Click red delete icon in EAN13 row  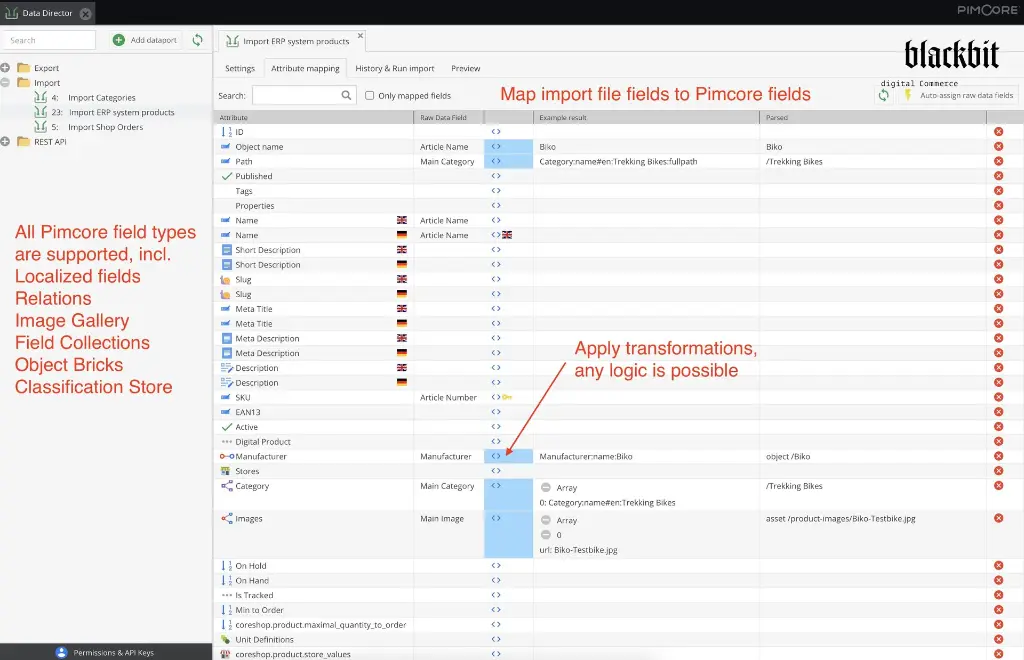[x=999, y=412]
